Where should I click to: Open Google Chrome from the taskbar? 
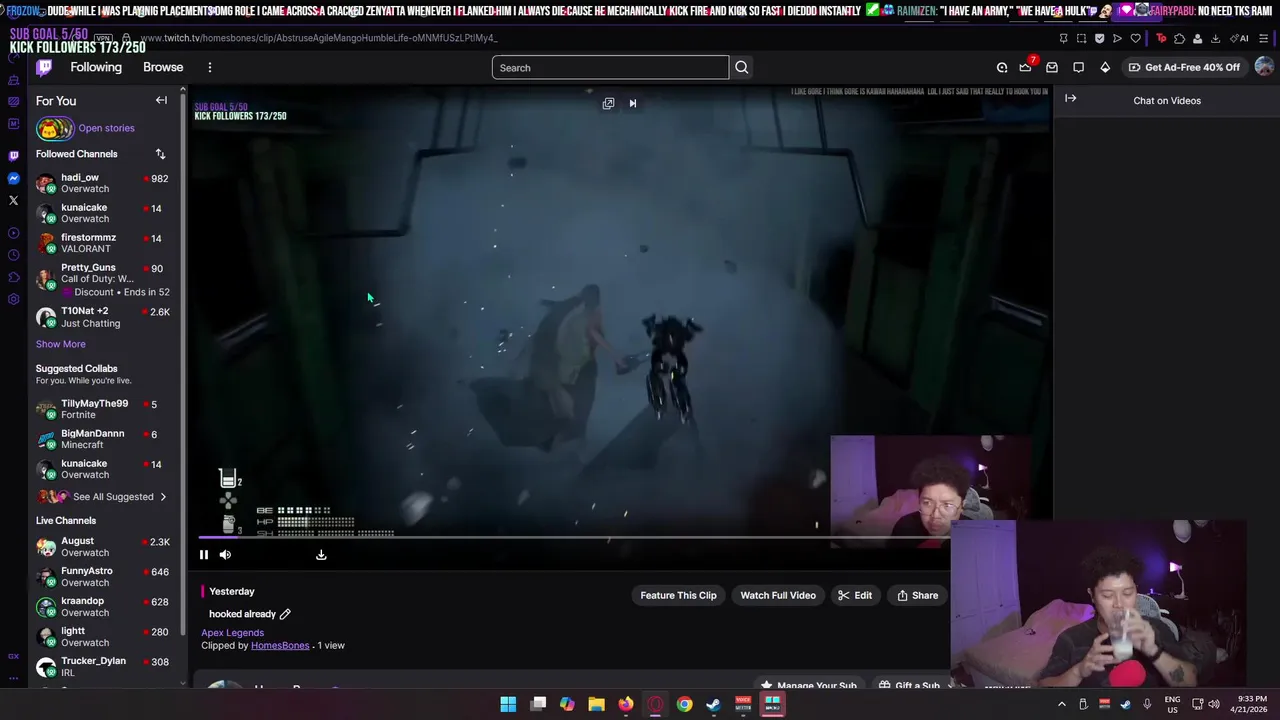coord(684,704)
